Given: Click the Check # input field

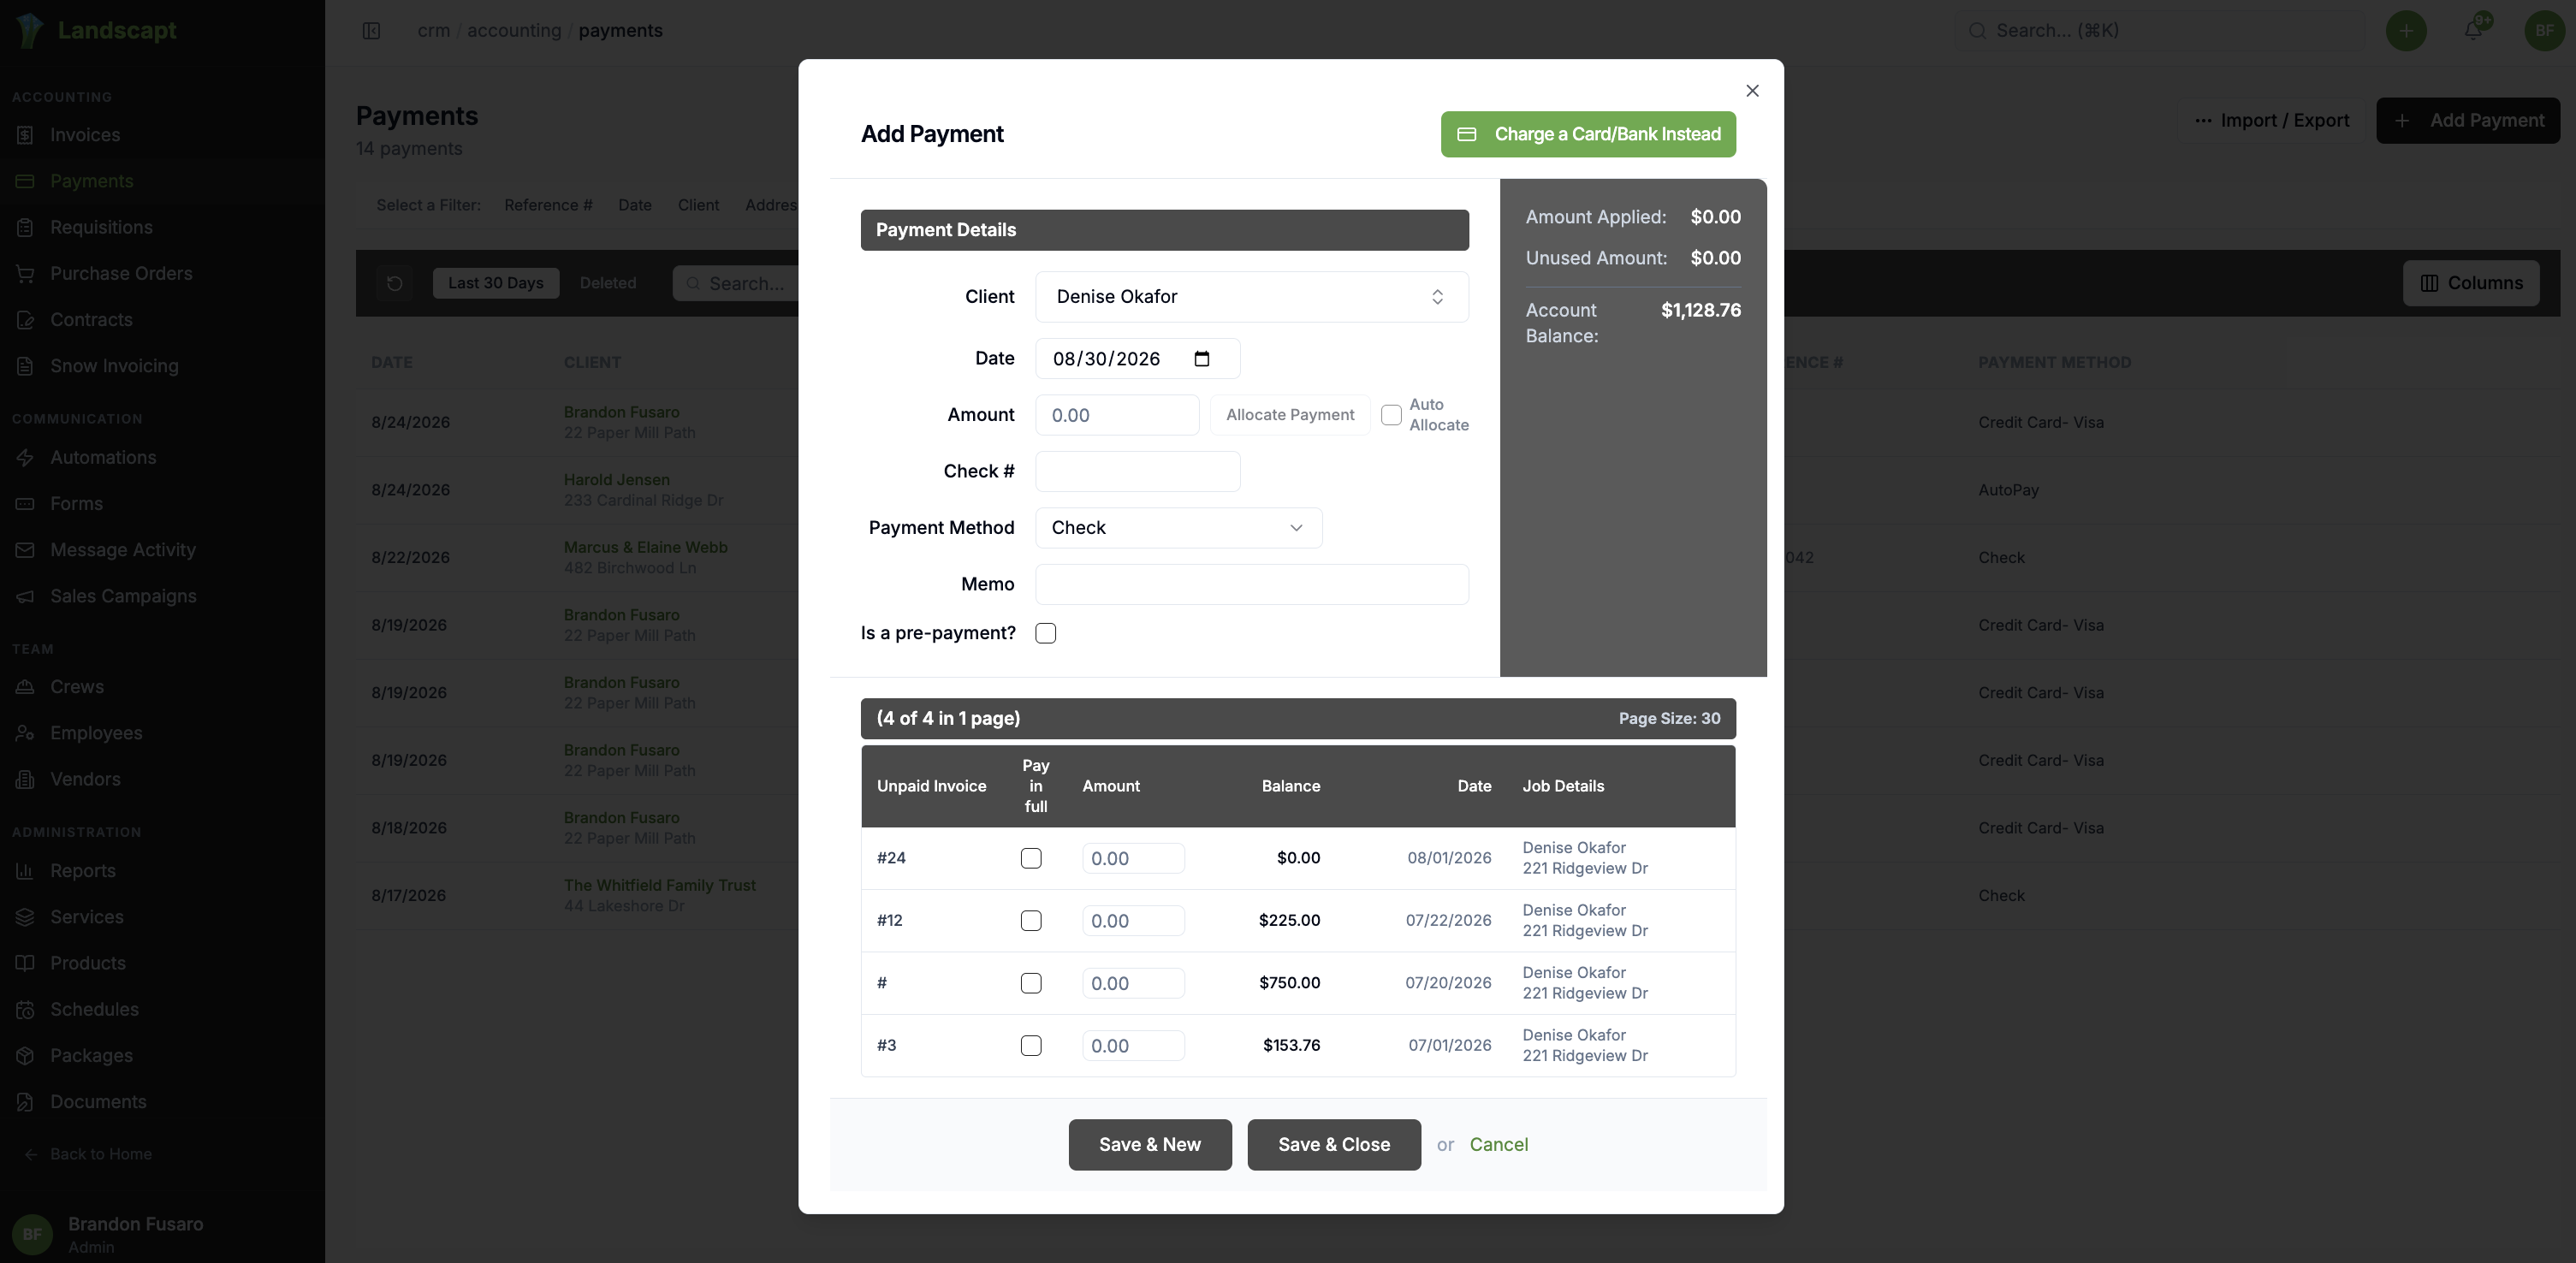Looking at the screenshot, I should pyautogui.click(x=1137, y=472).
